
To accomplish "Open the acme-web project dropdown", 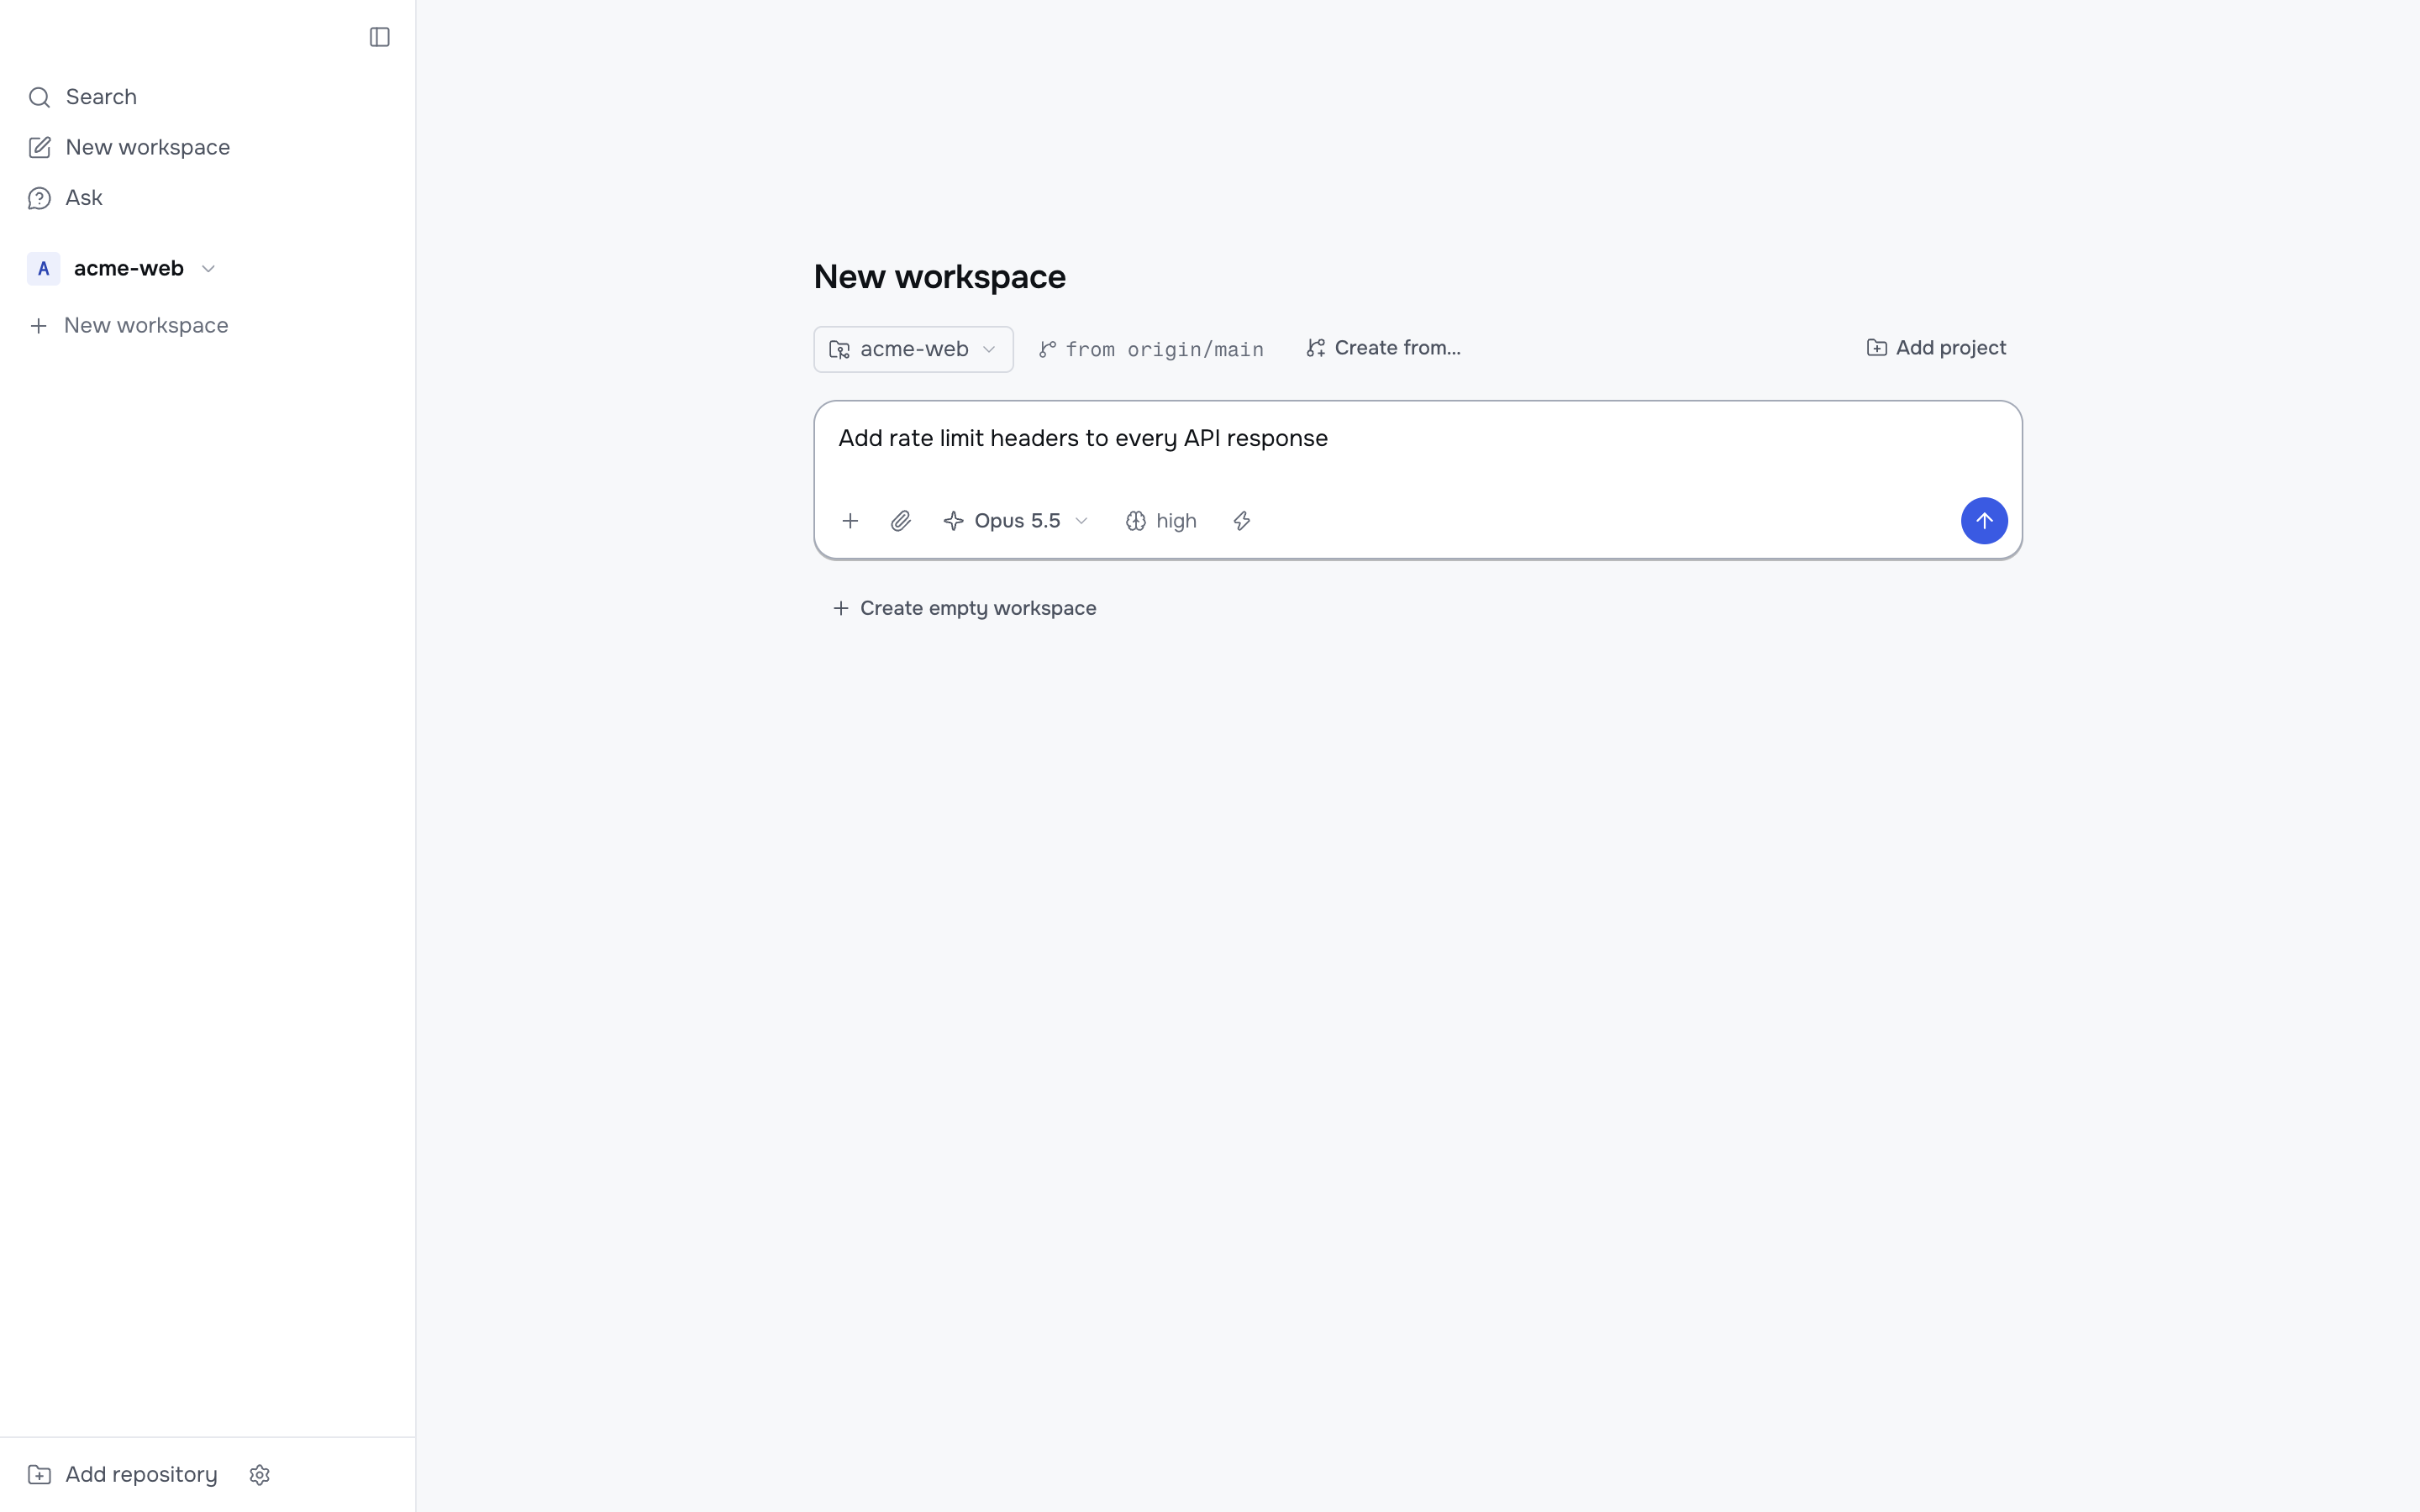I will point(913,349).
